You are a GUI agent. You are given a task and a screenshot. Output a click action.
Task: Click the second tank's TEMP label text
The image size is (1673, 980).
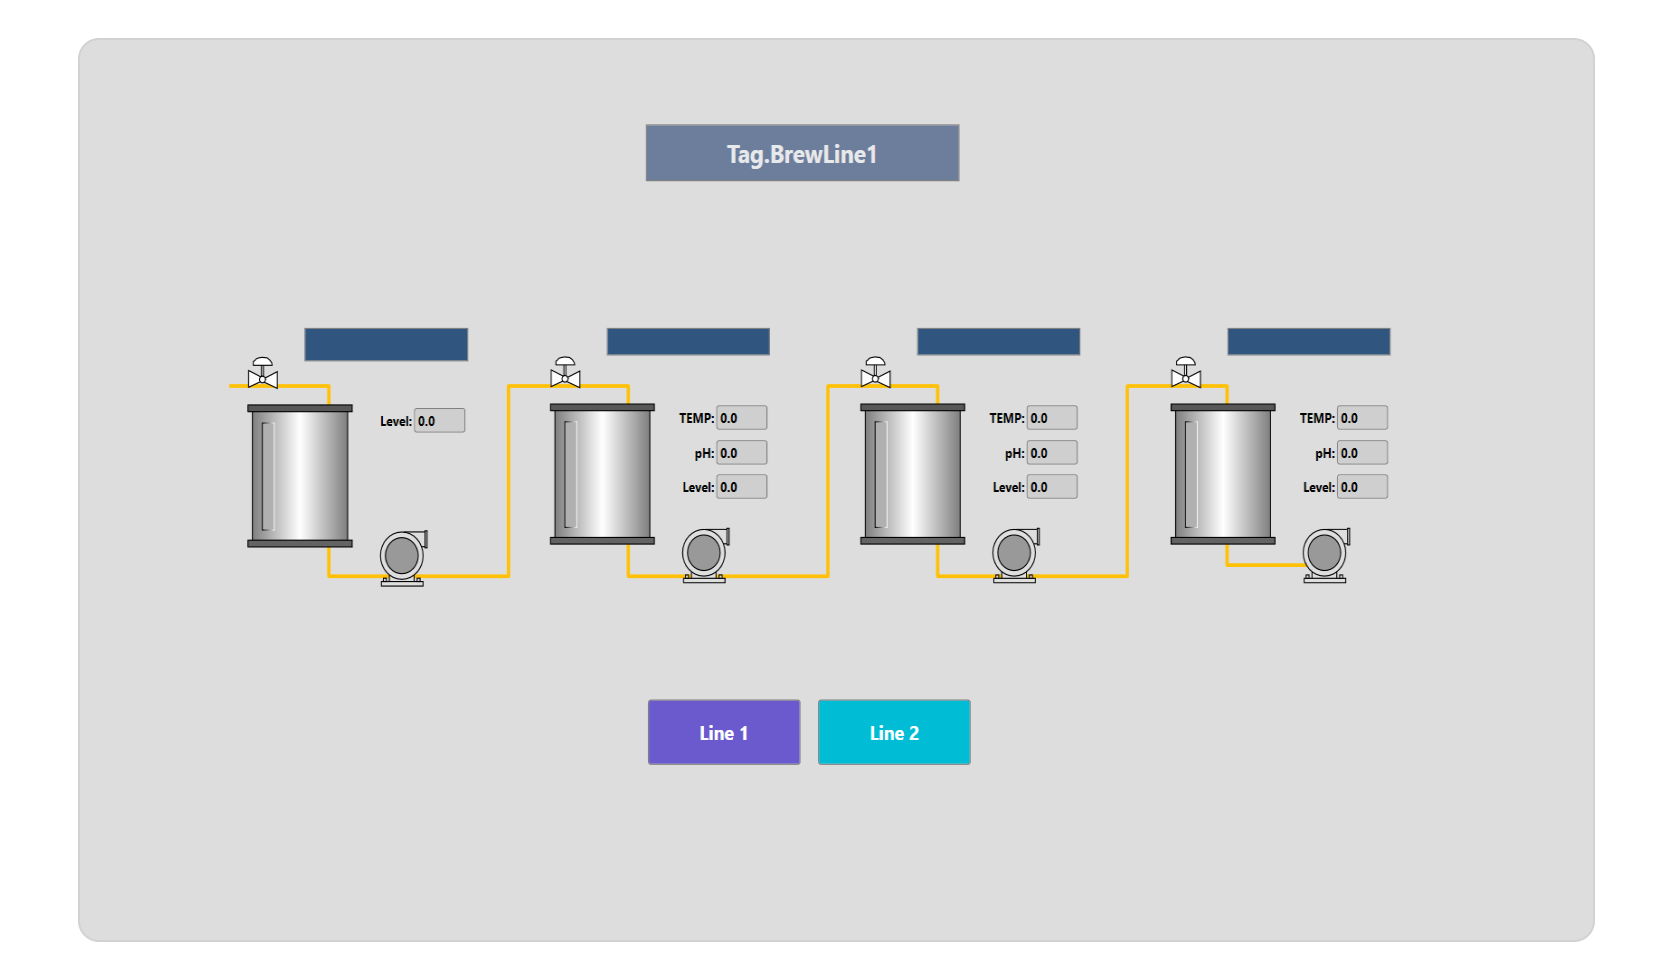(x=697, y=418)
